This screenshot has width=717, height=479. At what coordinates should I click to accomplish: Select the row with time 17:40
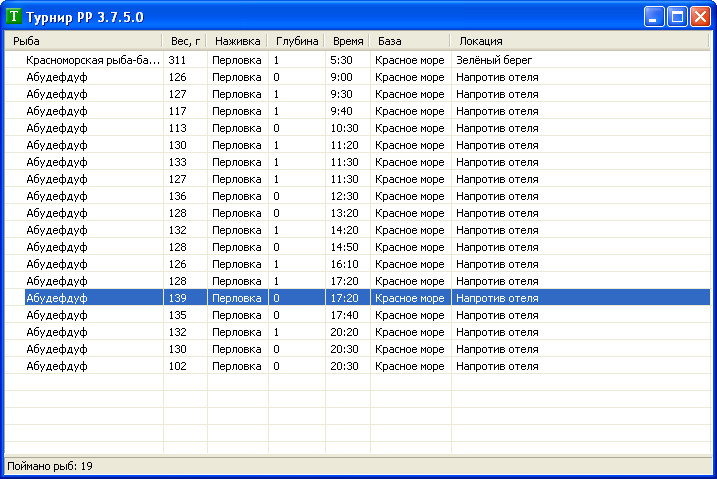357,315
